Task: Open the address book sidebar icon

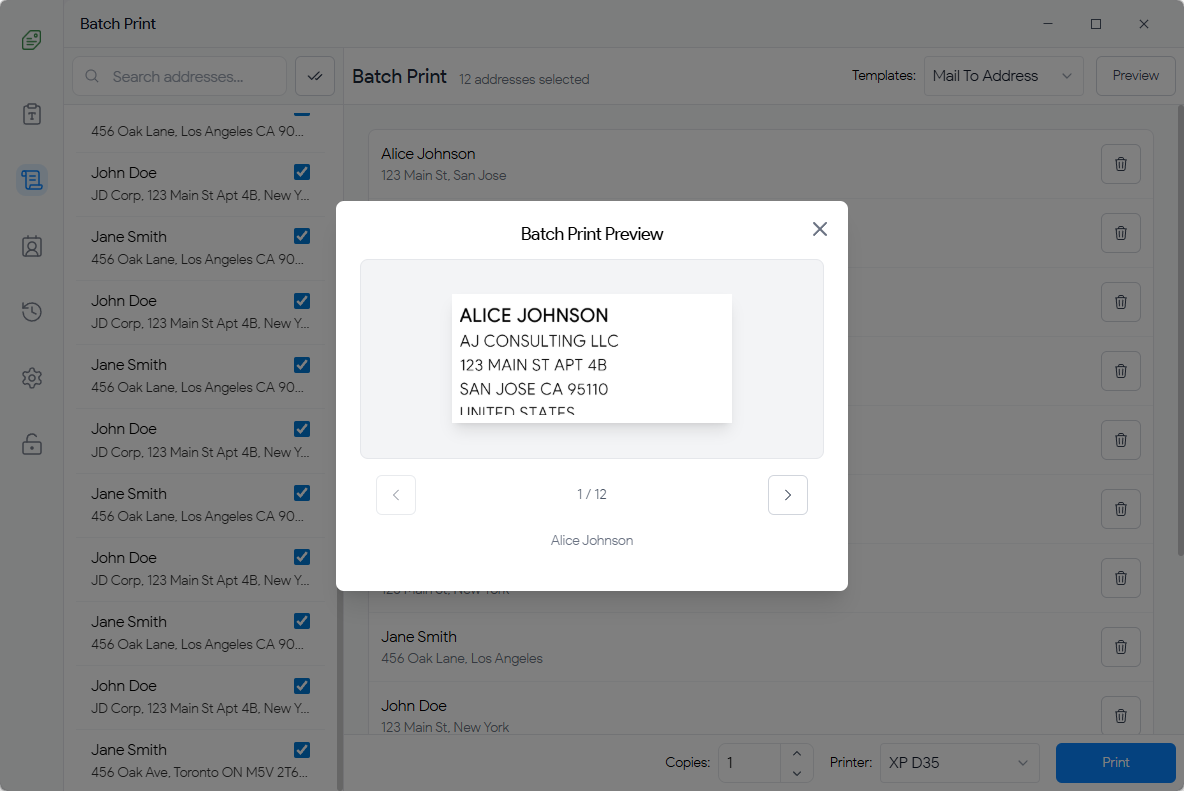Action: [32, 246]
